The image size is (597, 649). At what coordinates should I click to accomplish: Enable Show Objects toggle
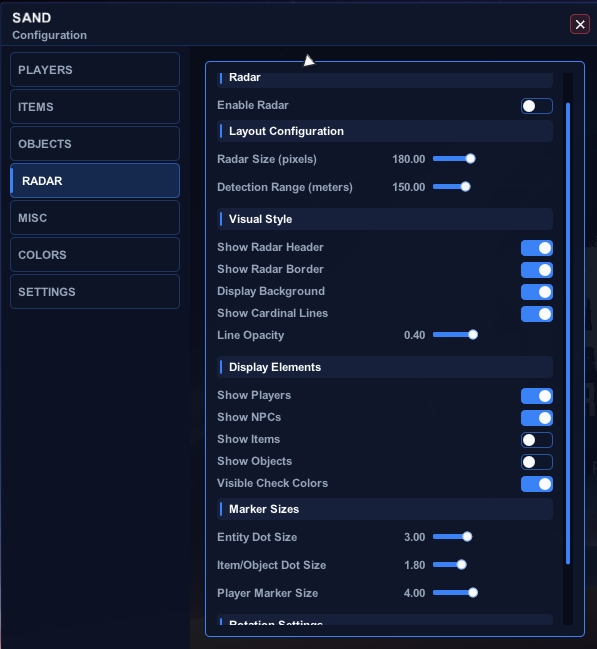pos(537,462)
